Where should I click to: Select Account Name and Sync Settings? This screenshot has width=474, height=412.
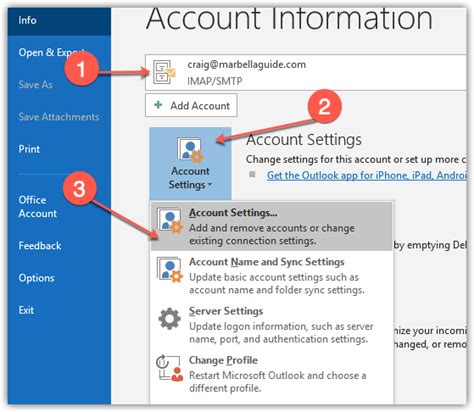coord(272,275)
